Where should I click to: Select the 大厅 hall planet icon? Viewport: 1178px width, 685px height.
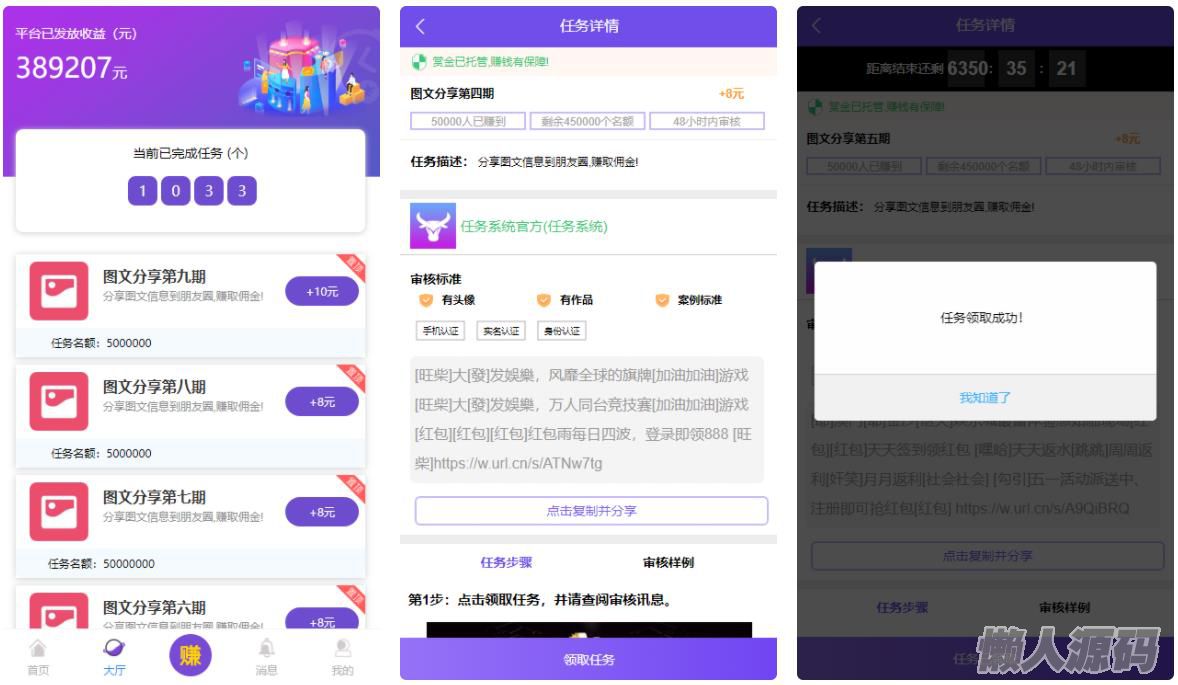tap(115, 649)
